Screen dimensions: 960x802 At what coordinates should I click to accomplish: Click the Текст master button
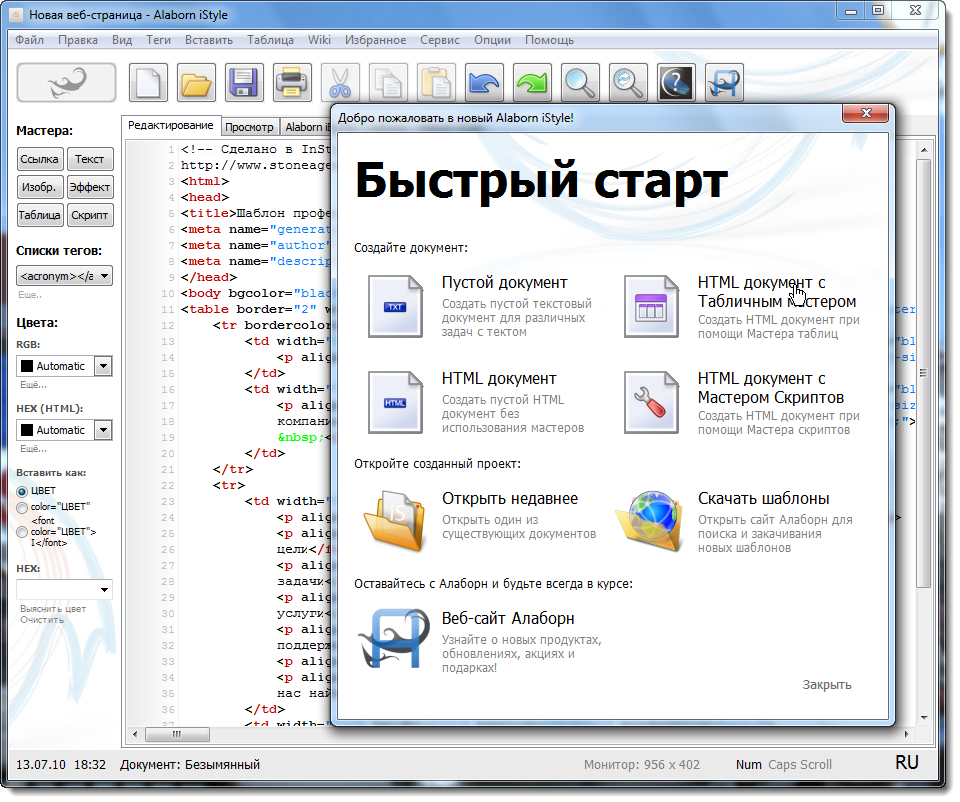click(x=89, y=159)
